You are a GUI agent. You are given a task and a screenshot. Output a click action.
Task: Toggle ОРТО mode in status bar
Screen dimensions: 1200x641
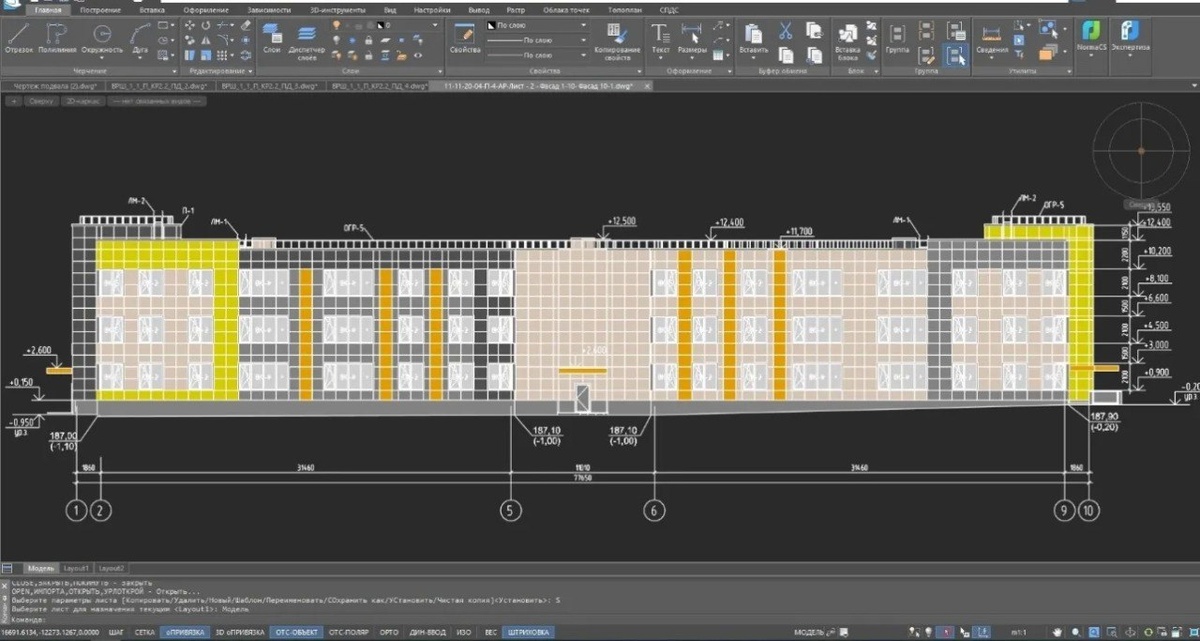point(389,632)
